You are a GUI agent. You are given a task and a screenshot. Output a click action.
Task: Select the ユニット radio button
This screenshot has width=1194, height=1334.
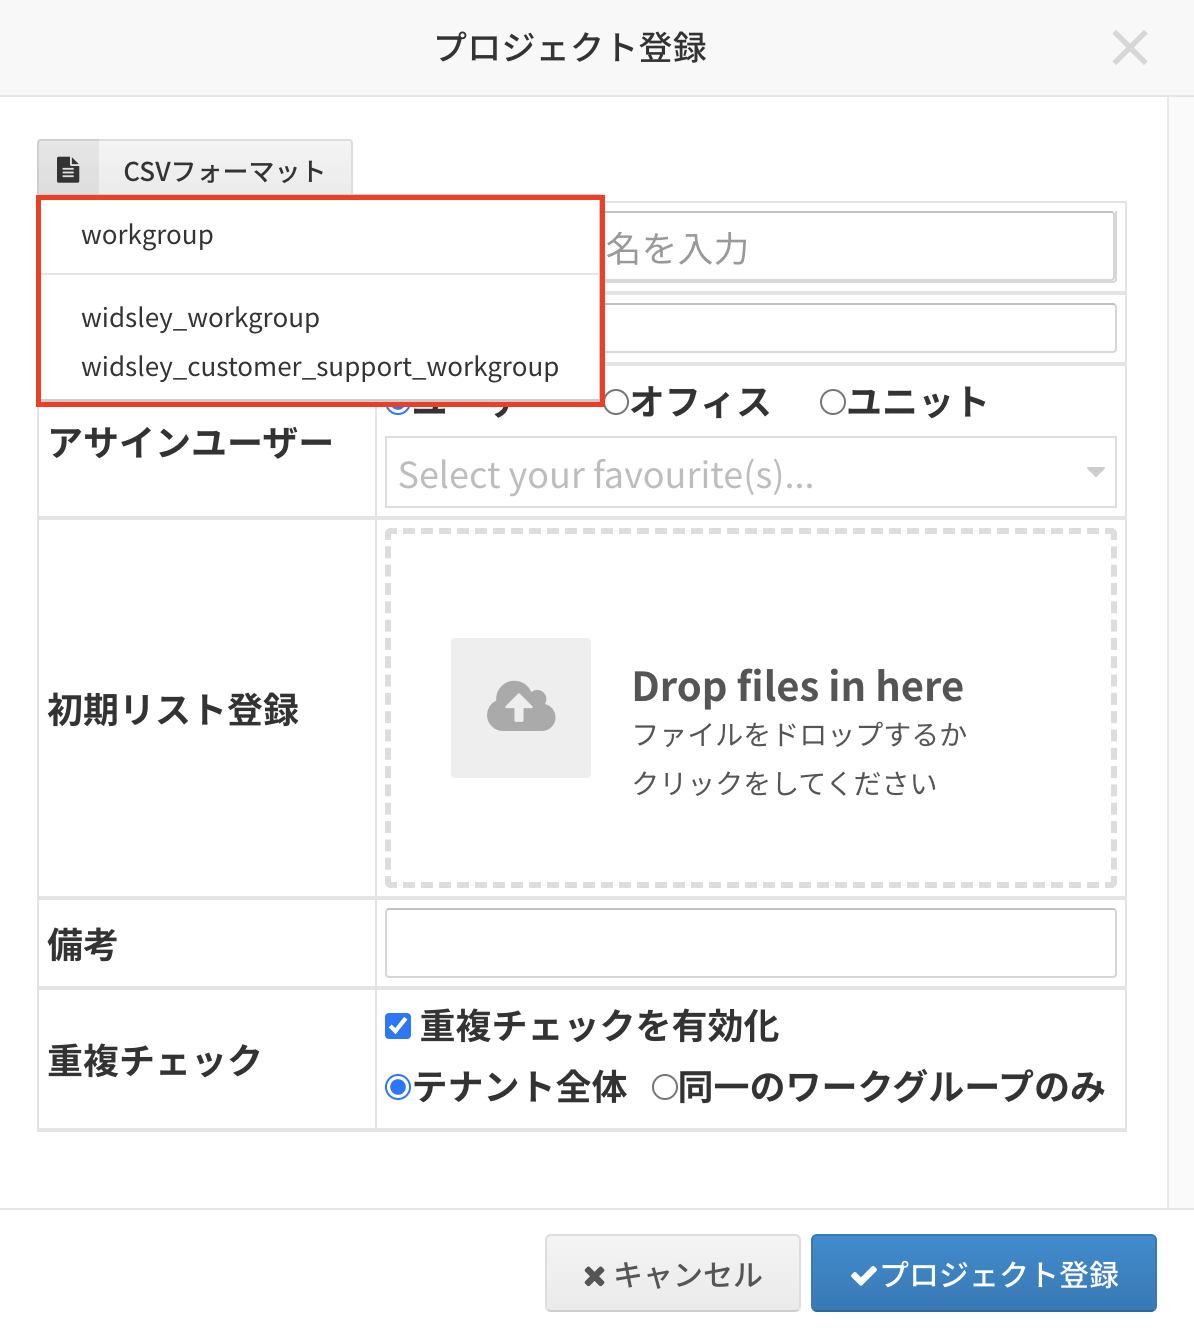pyautogui.click(x=832, y=402)
